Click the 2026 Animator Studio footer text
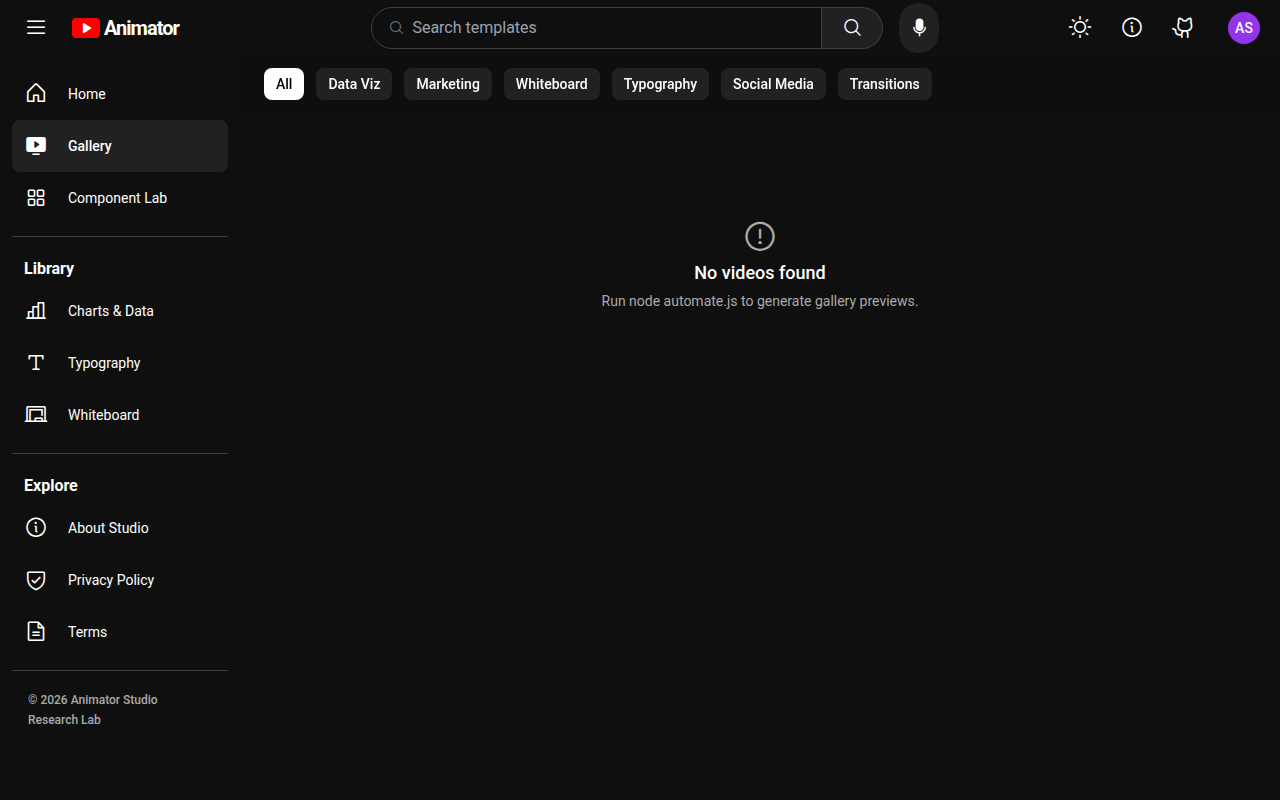The height and width of the screenshot is (800, 1280). tap(93, 700)
